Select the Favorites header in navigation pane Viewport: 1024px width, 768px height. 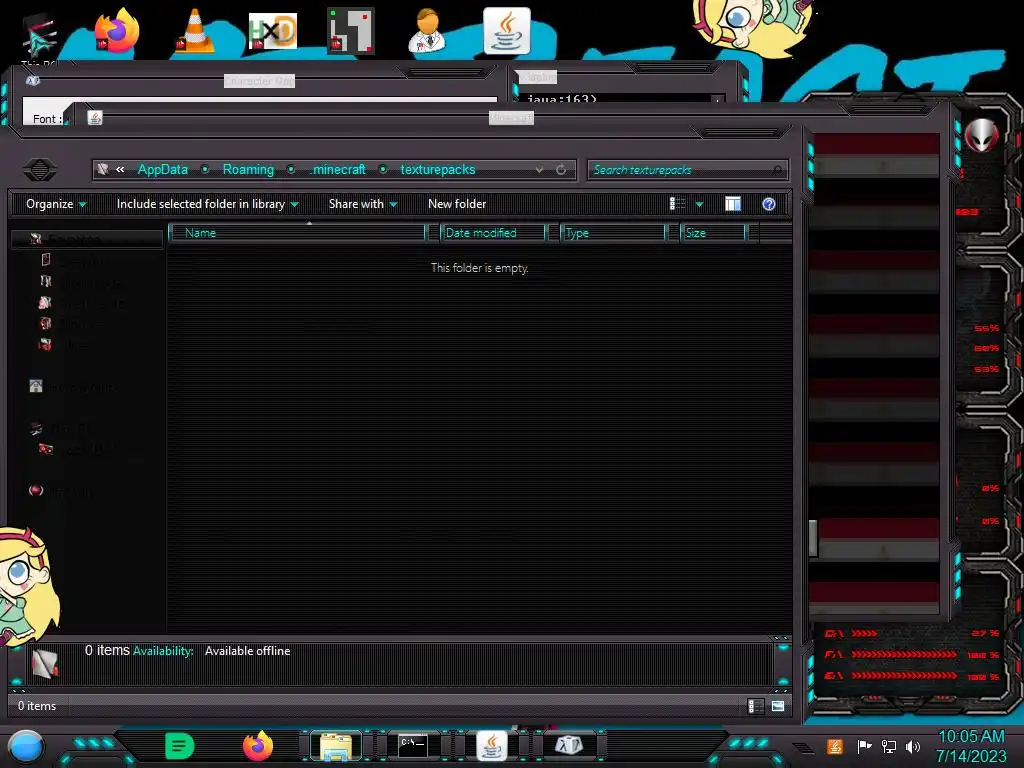(87, 239)
